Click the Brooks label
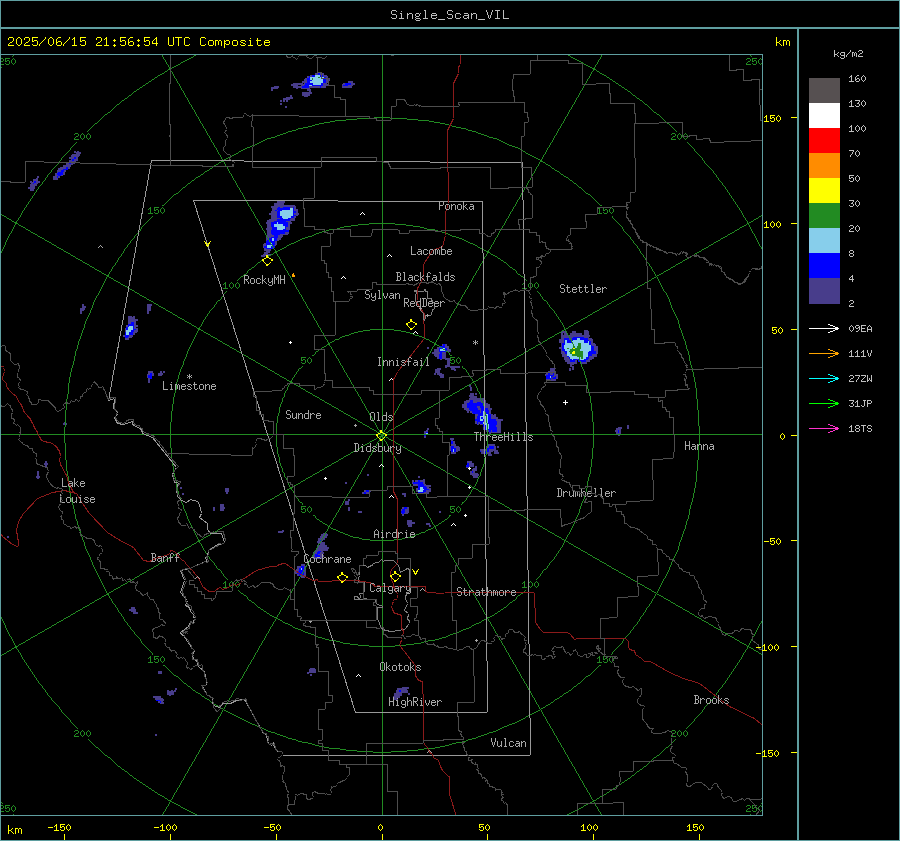This screenshot has height=841, width=900. (711, 700)
